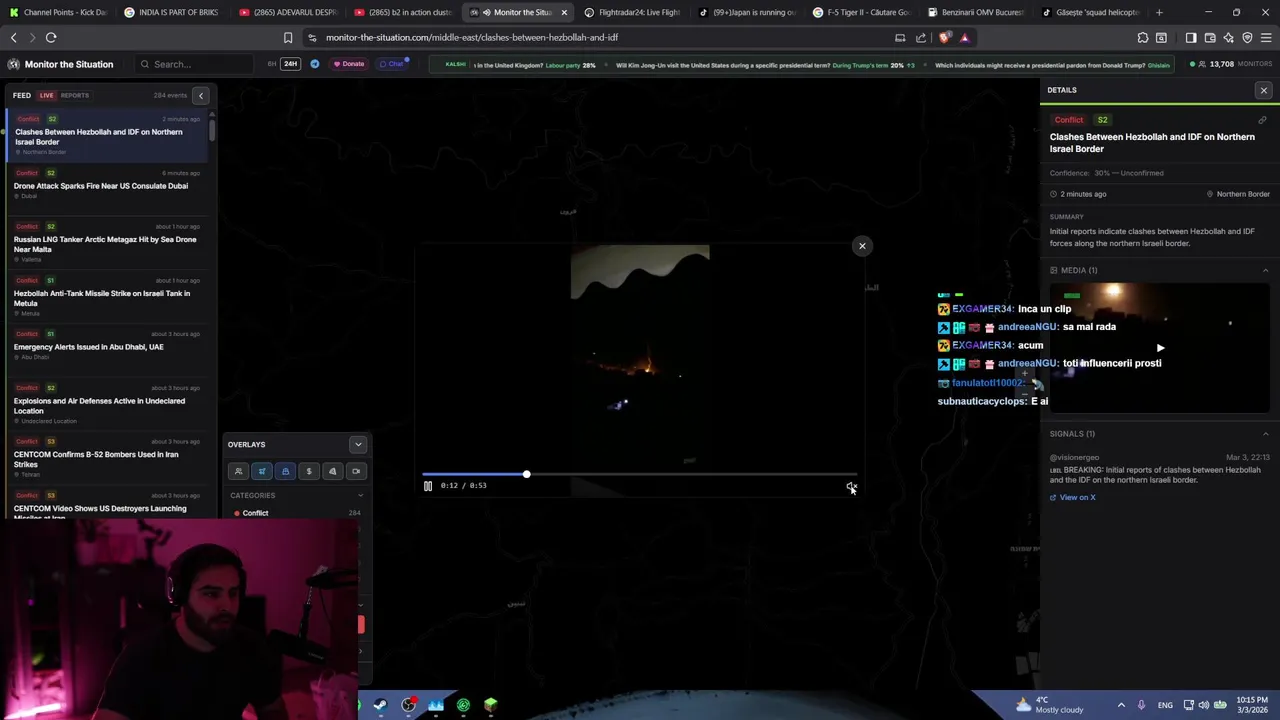Screen dimensions: 1280x720
Task: Seek using the video progress slider handle
Action: point(526,474)
